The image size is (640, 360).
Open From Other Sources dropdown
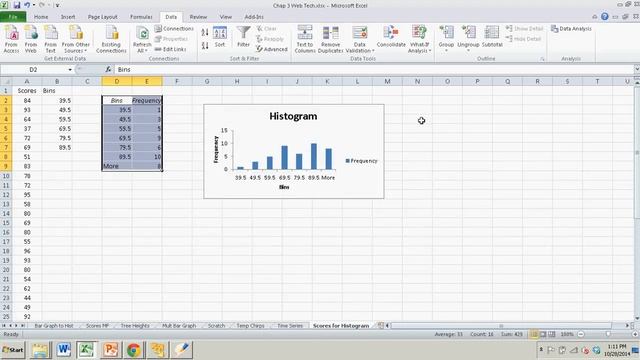coord(76,39)
